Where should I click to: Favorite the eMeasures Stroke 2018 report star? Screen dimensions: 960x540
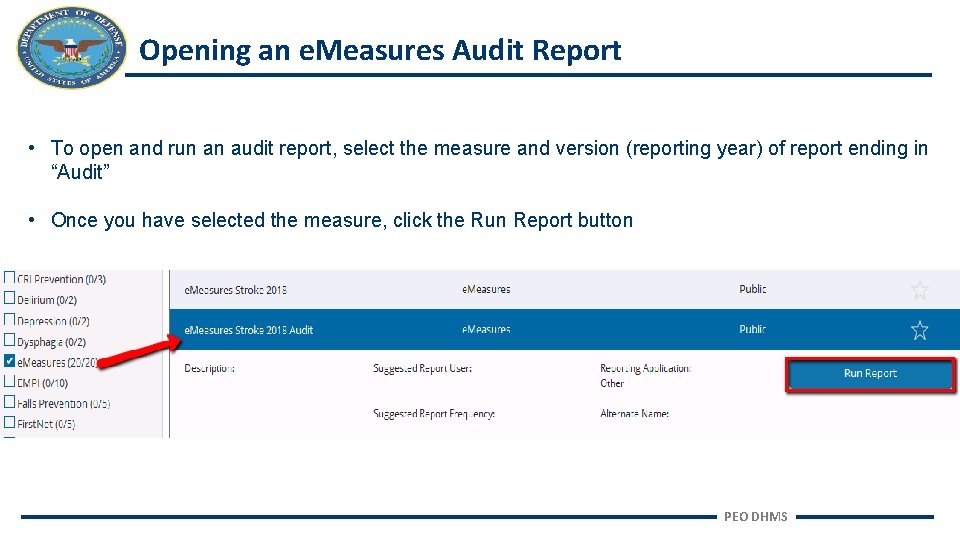point(920,290)
